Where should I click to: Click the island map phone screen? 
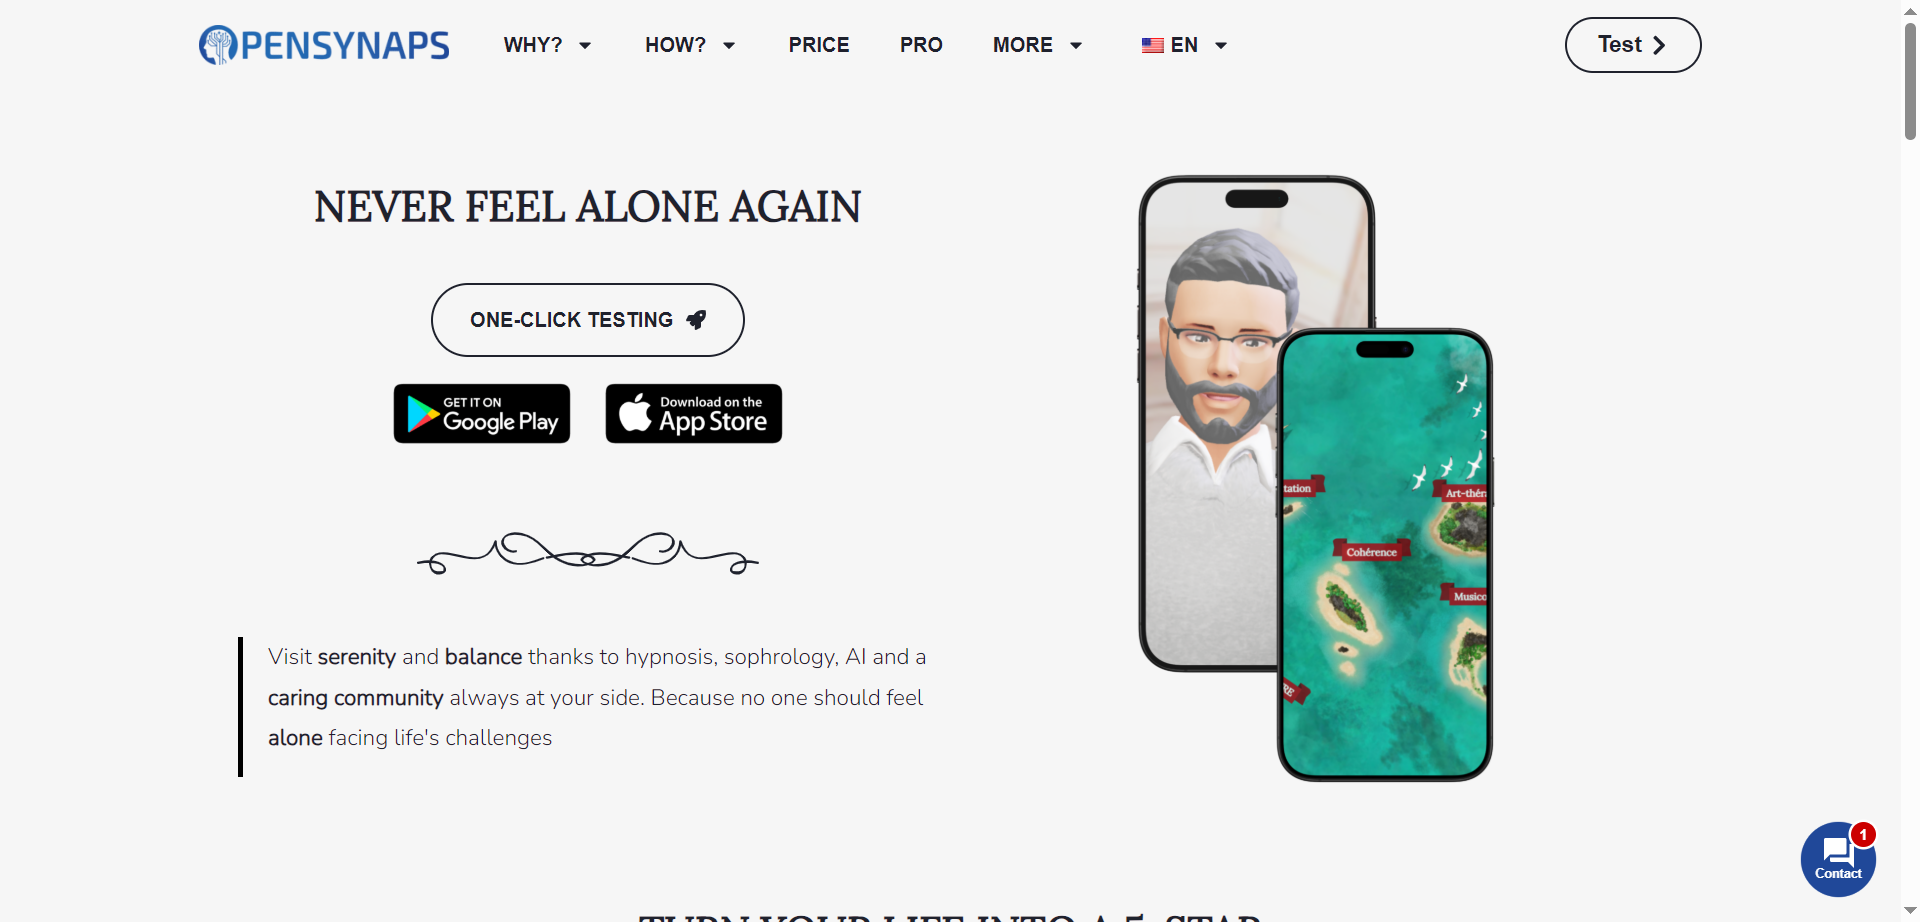[x=1385, y=555]
